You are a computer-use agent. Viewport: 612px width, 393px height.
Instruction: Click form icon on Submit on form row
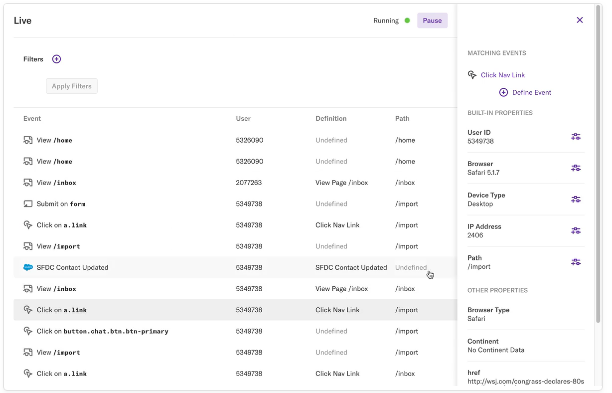[x=28, y=204]
